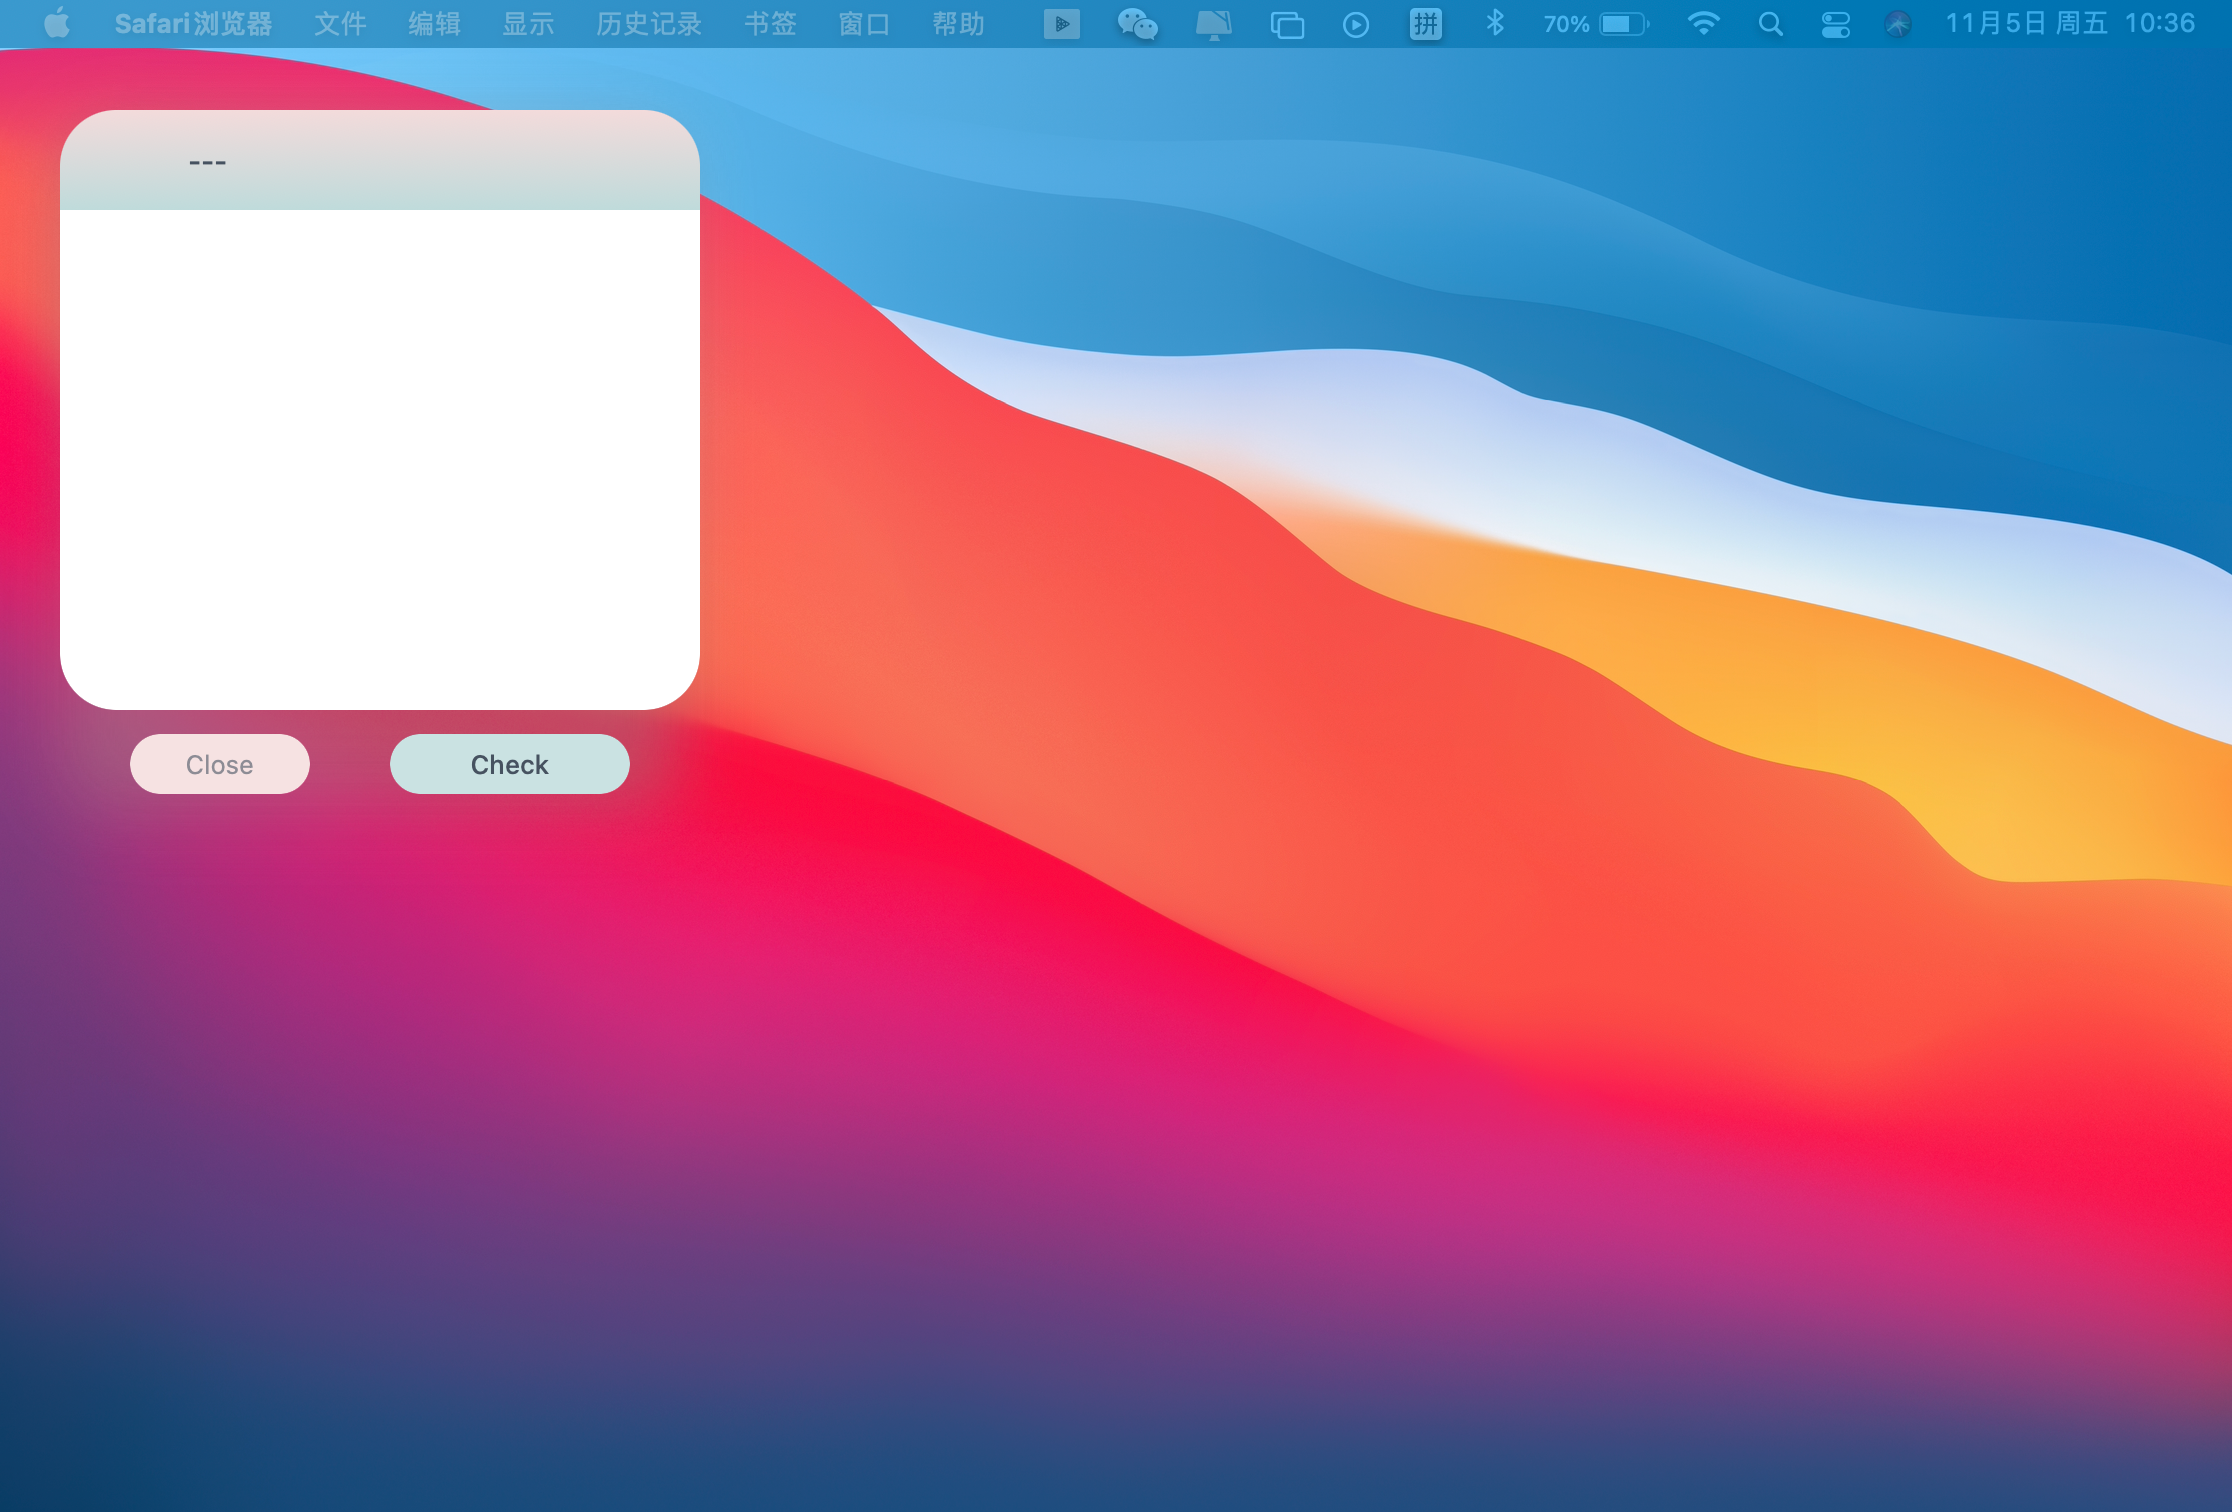Open the Safari浏览器 menu
This screenshot has height=1512, width=2232.
[193, 23]
